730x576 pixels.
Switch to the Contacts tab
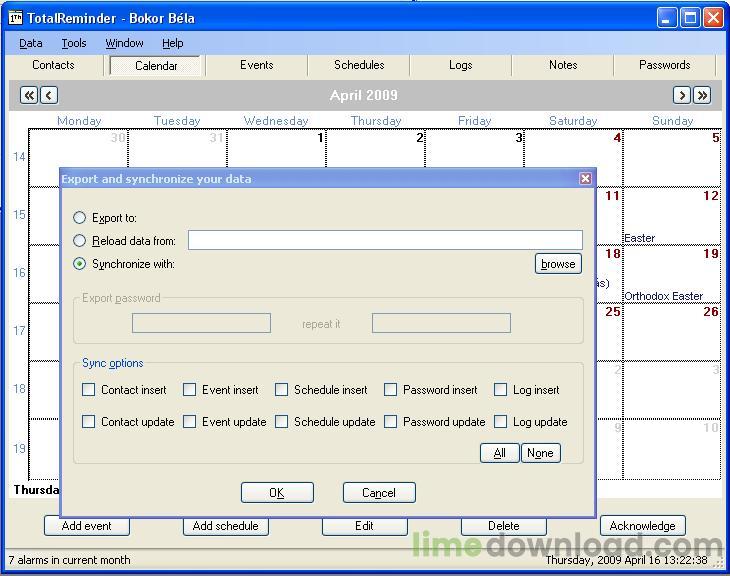[x=53, y=65]
